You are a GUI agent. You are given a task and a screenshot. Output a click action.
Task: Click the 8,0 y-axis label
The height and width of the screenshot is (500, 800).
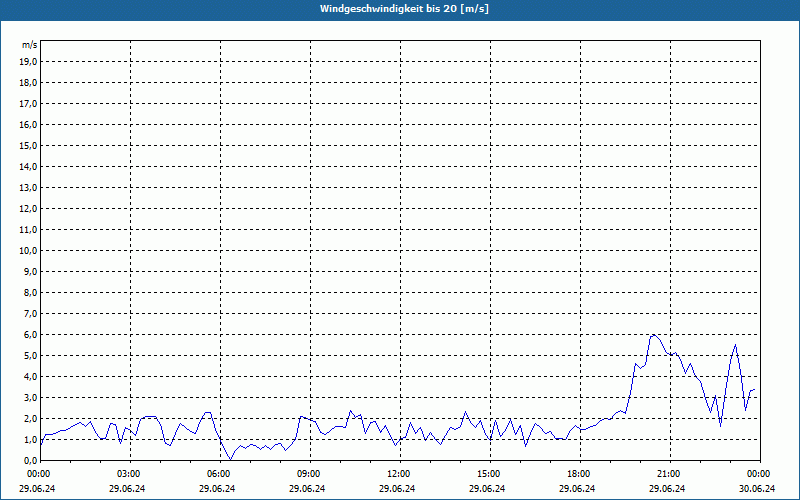click(x=31, y=292)
